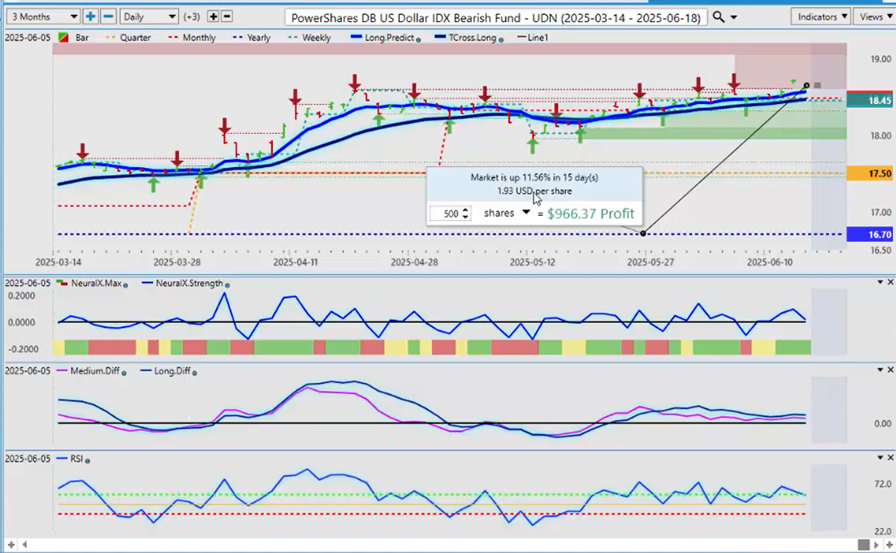The height and width of the screenshot is (553, 896).
Task: Click the settings dot beside NeuralX.Strength
Action: [x=227, y=285]
